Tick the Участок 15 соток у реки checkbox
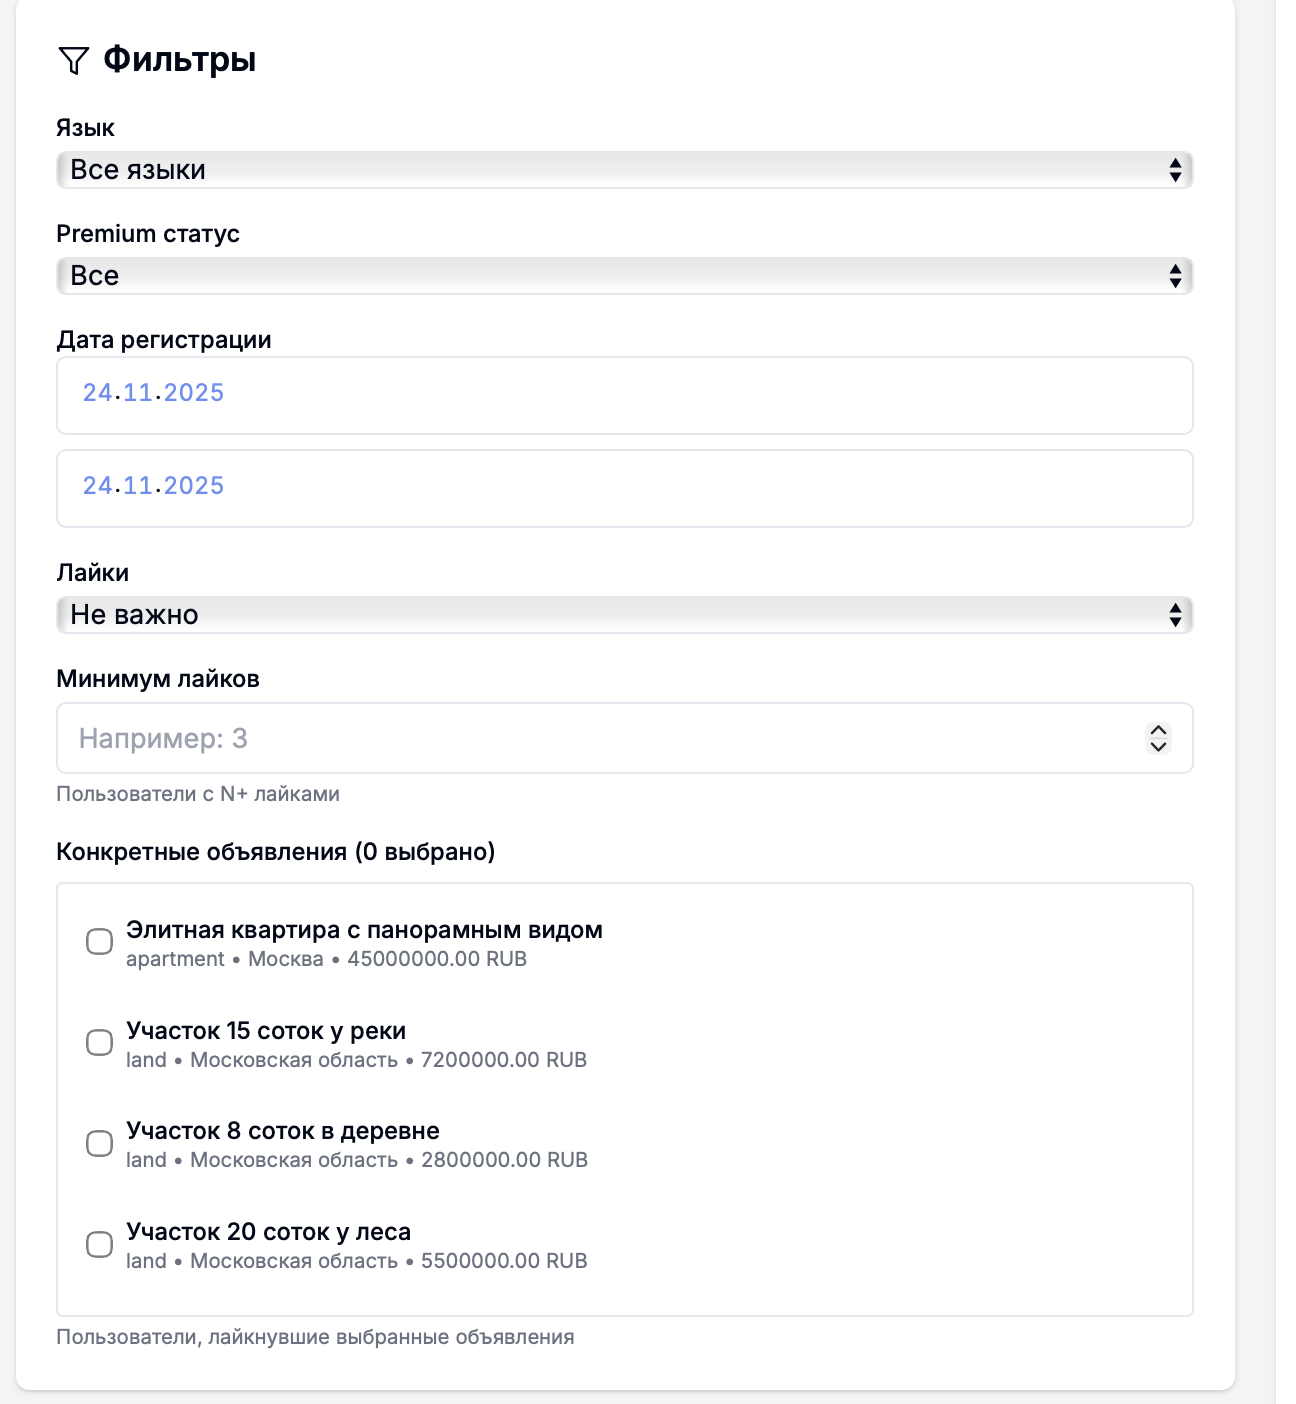Image resolution: width=1296 pixels, height=1404 pixels. coord(99,1043)
